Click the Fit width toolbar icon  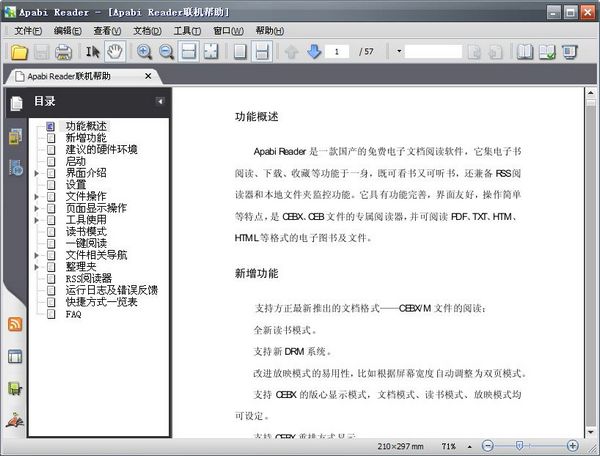tap(189, 52)
